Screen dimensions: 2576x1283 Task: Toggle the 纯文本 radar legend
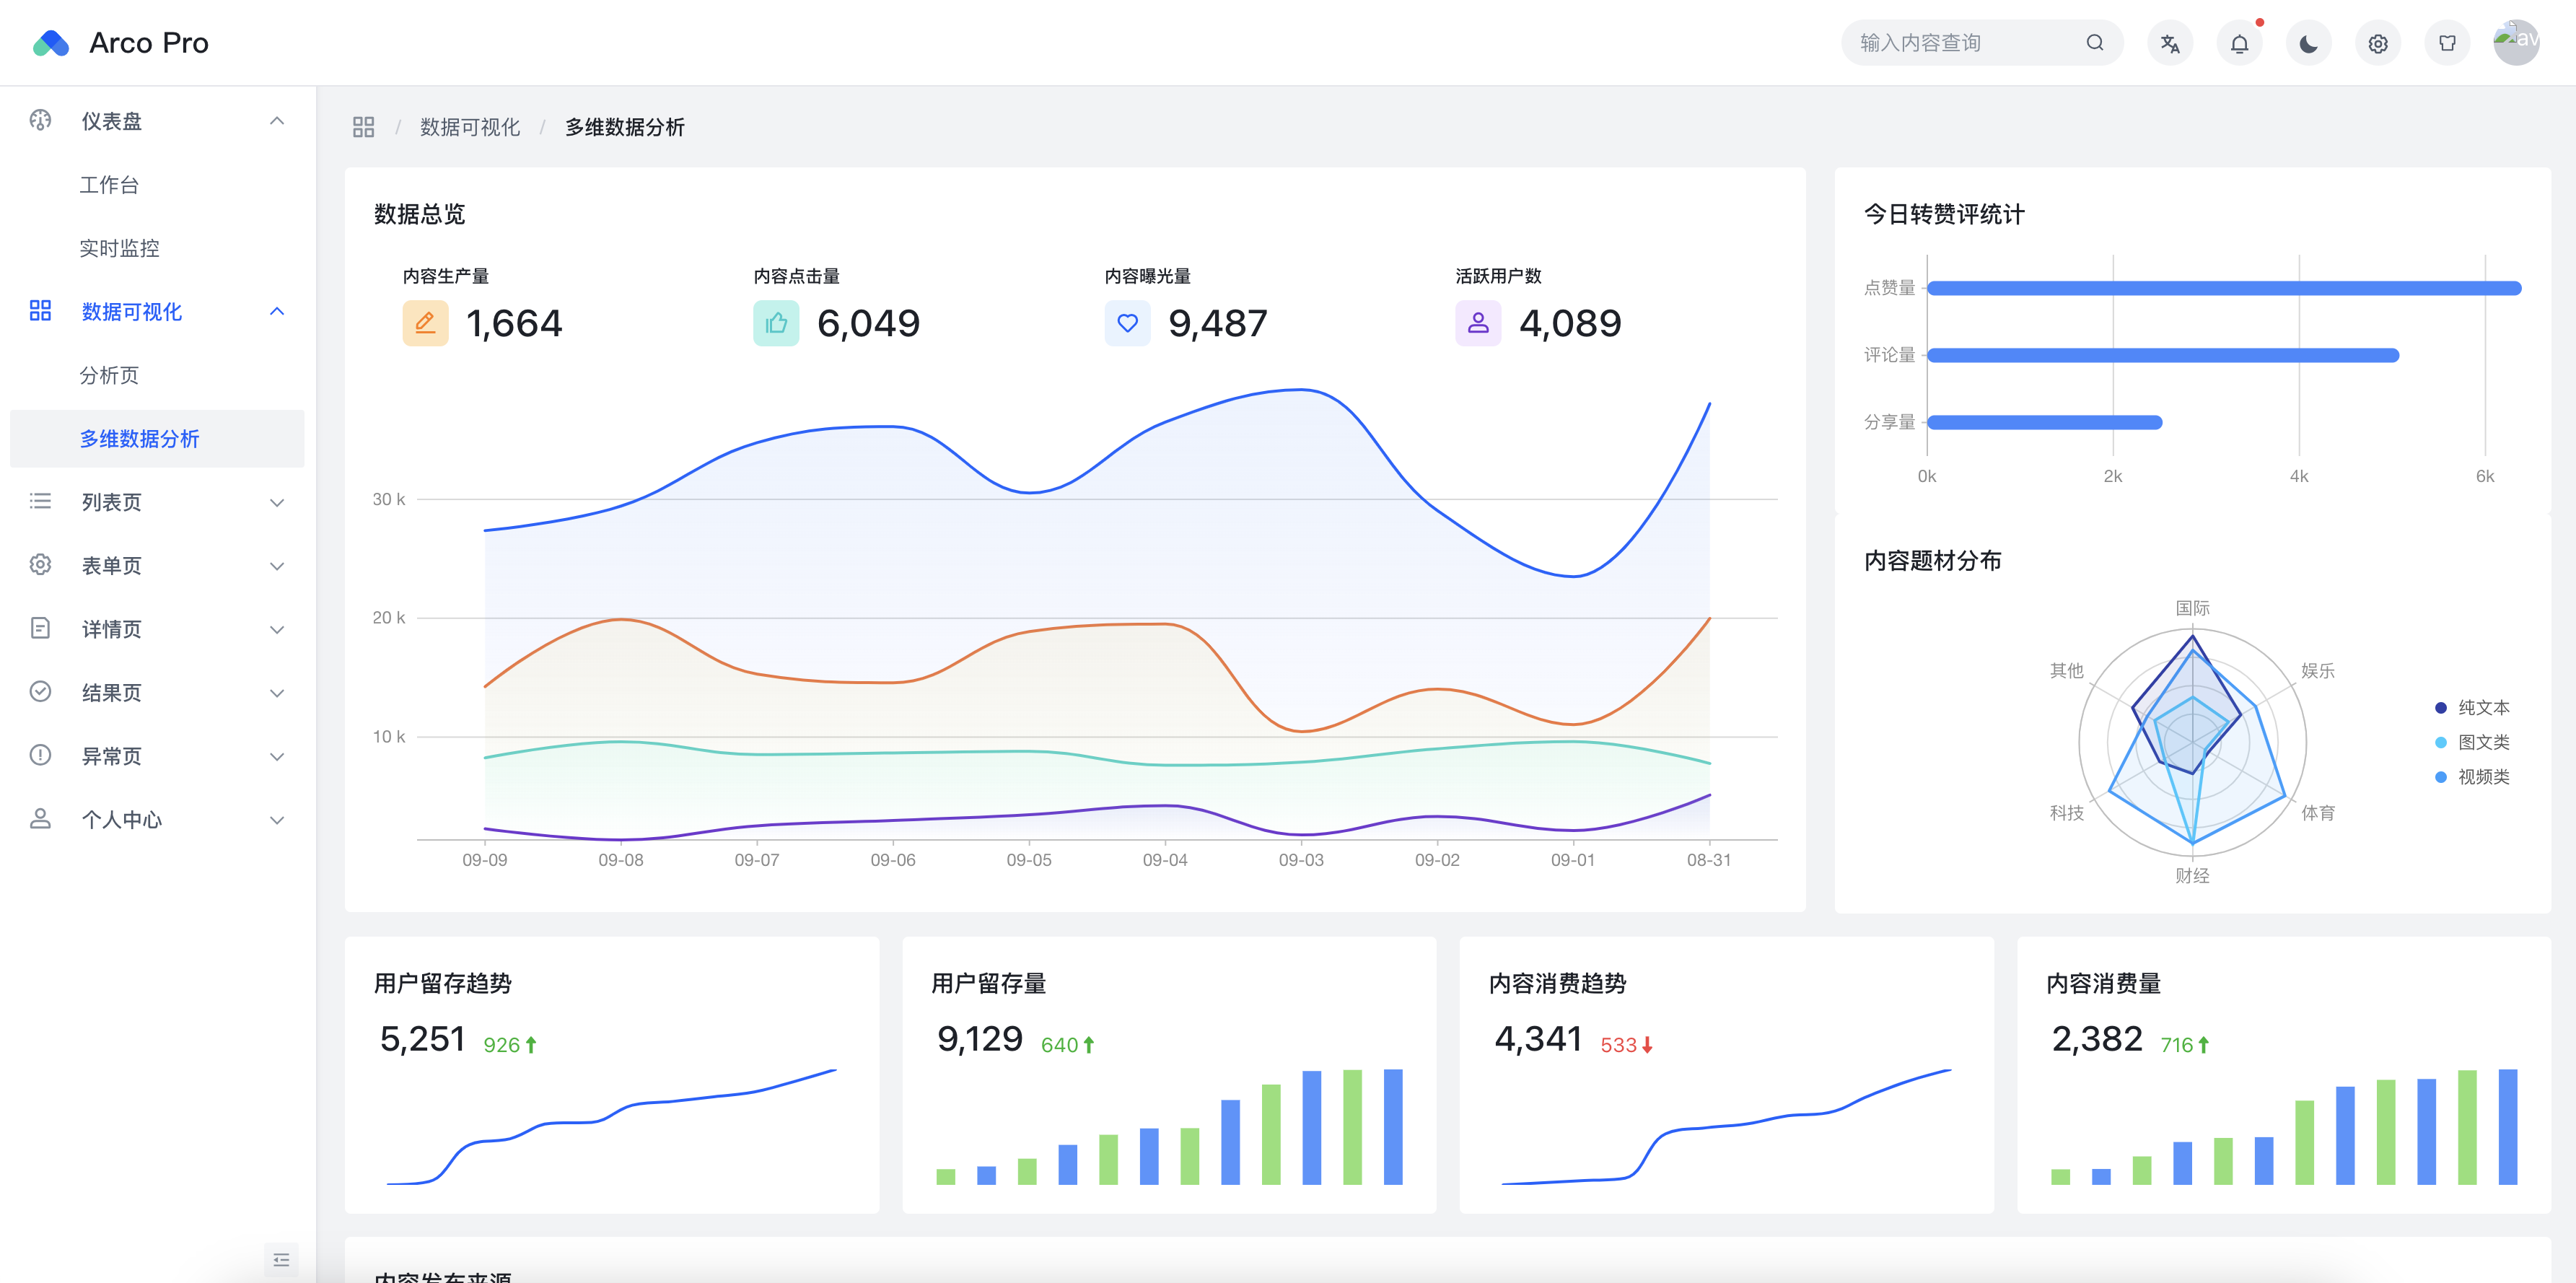(2472, 707)
